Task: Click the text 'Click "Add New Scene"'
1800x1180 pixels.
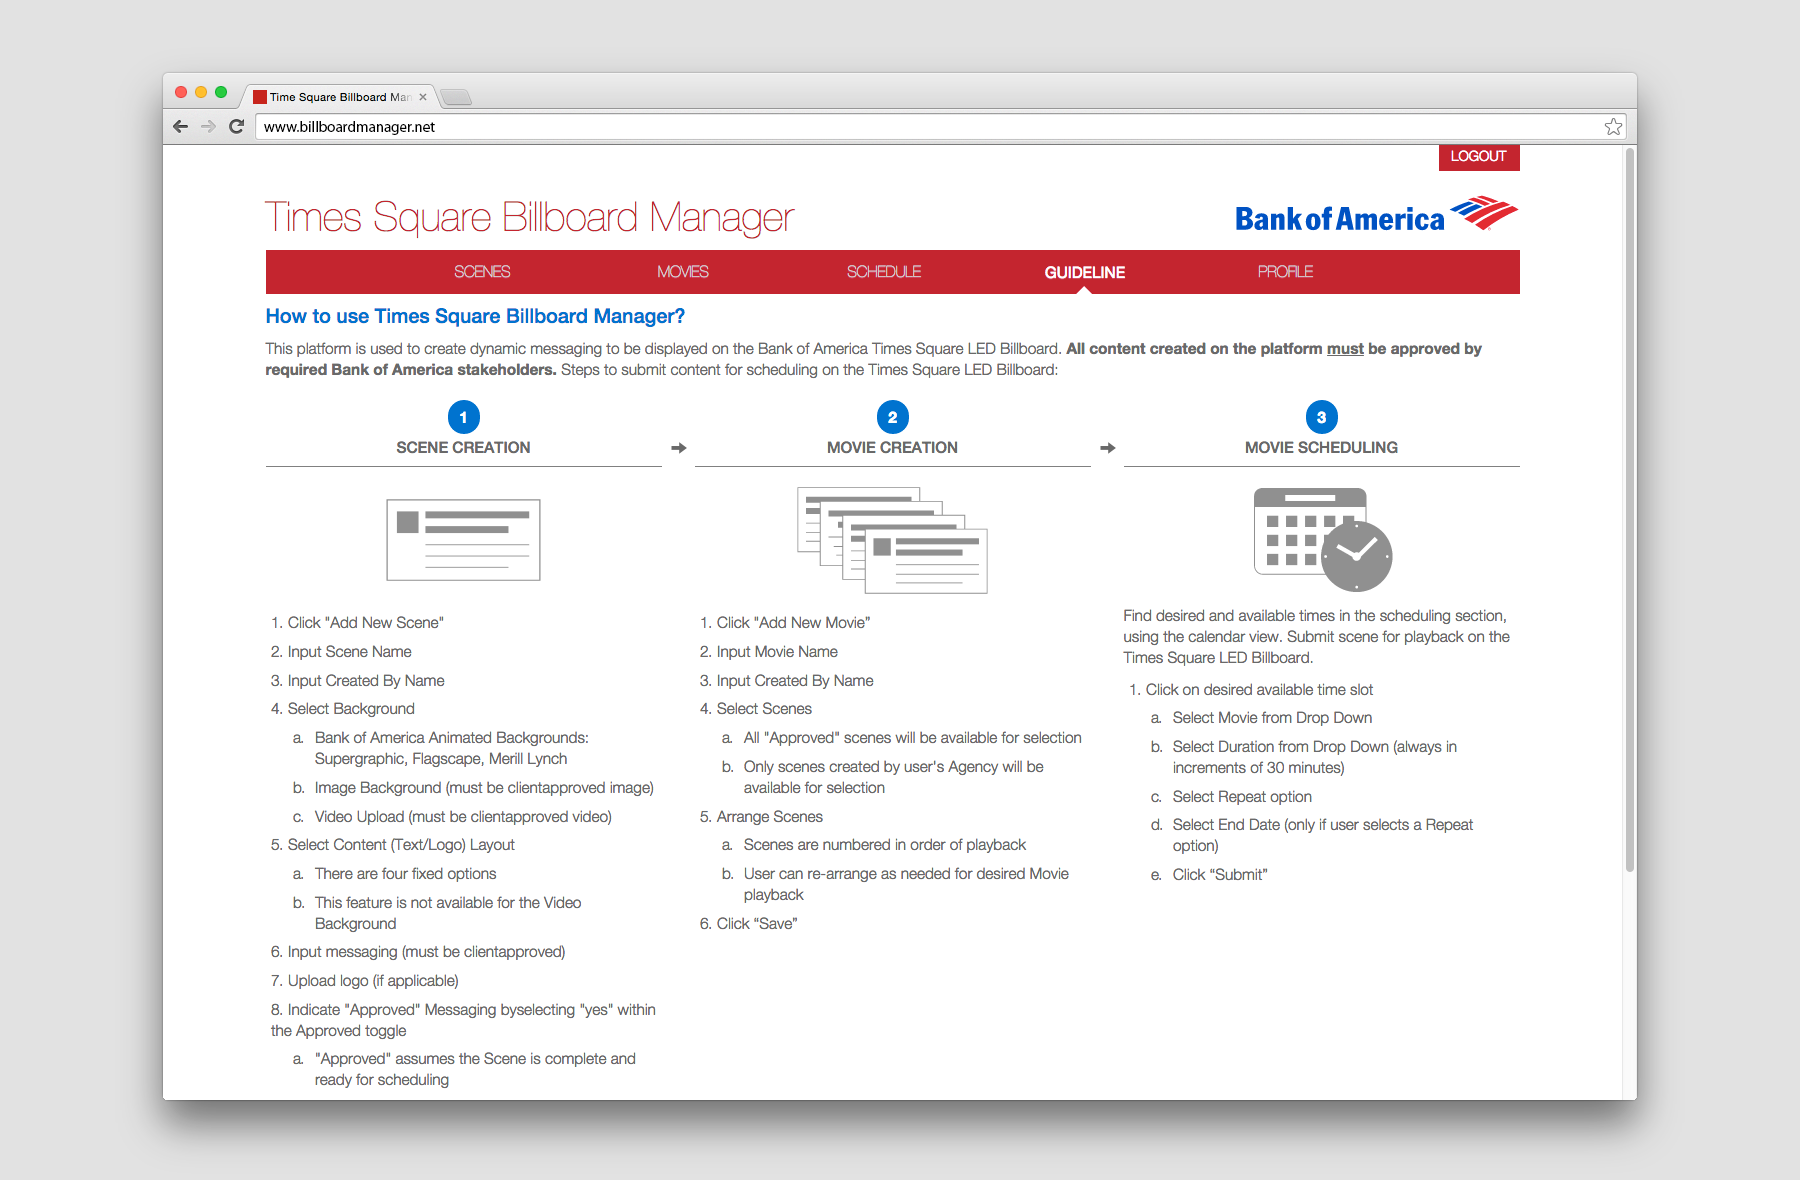Action: tap(366, 623)
